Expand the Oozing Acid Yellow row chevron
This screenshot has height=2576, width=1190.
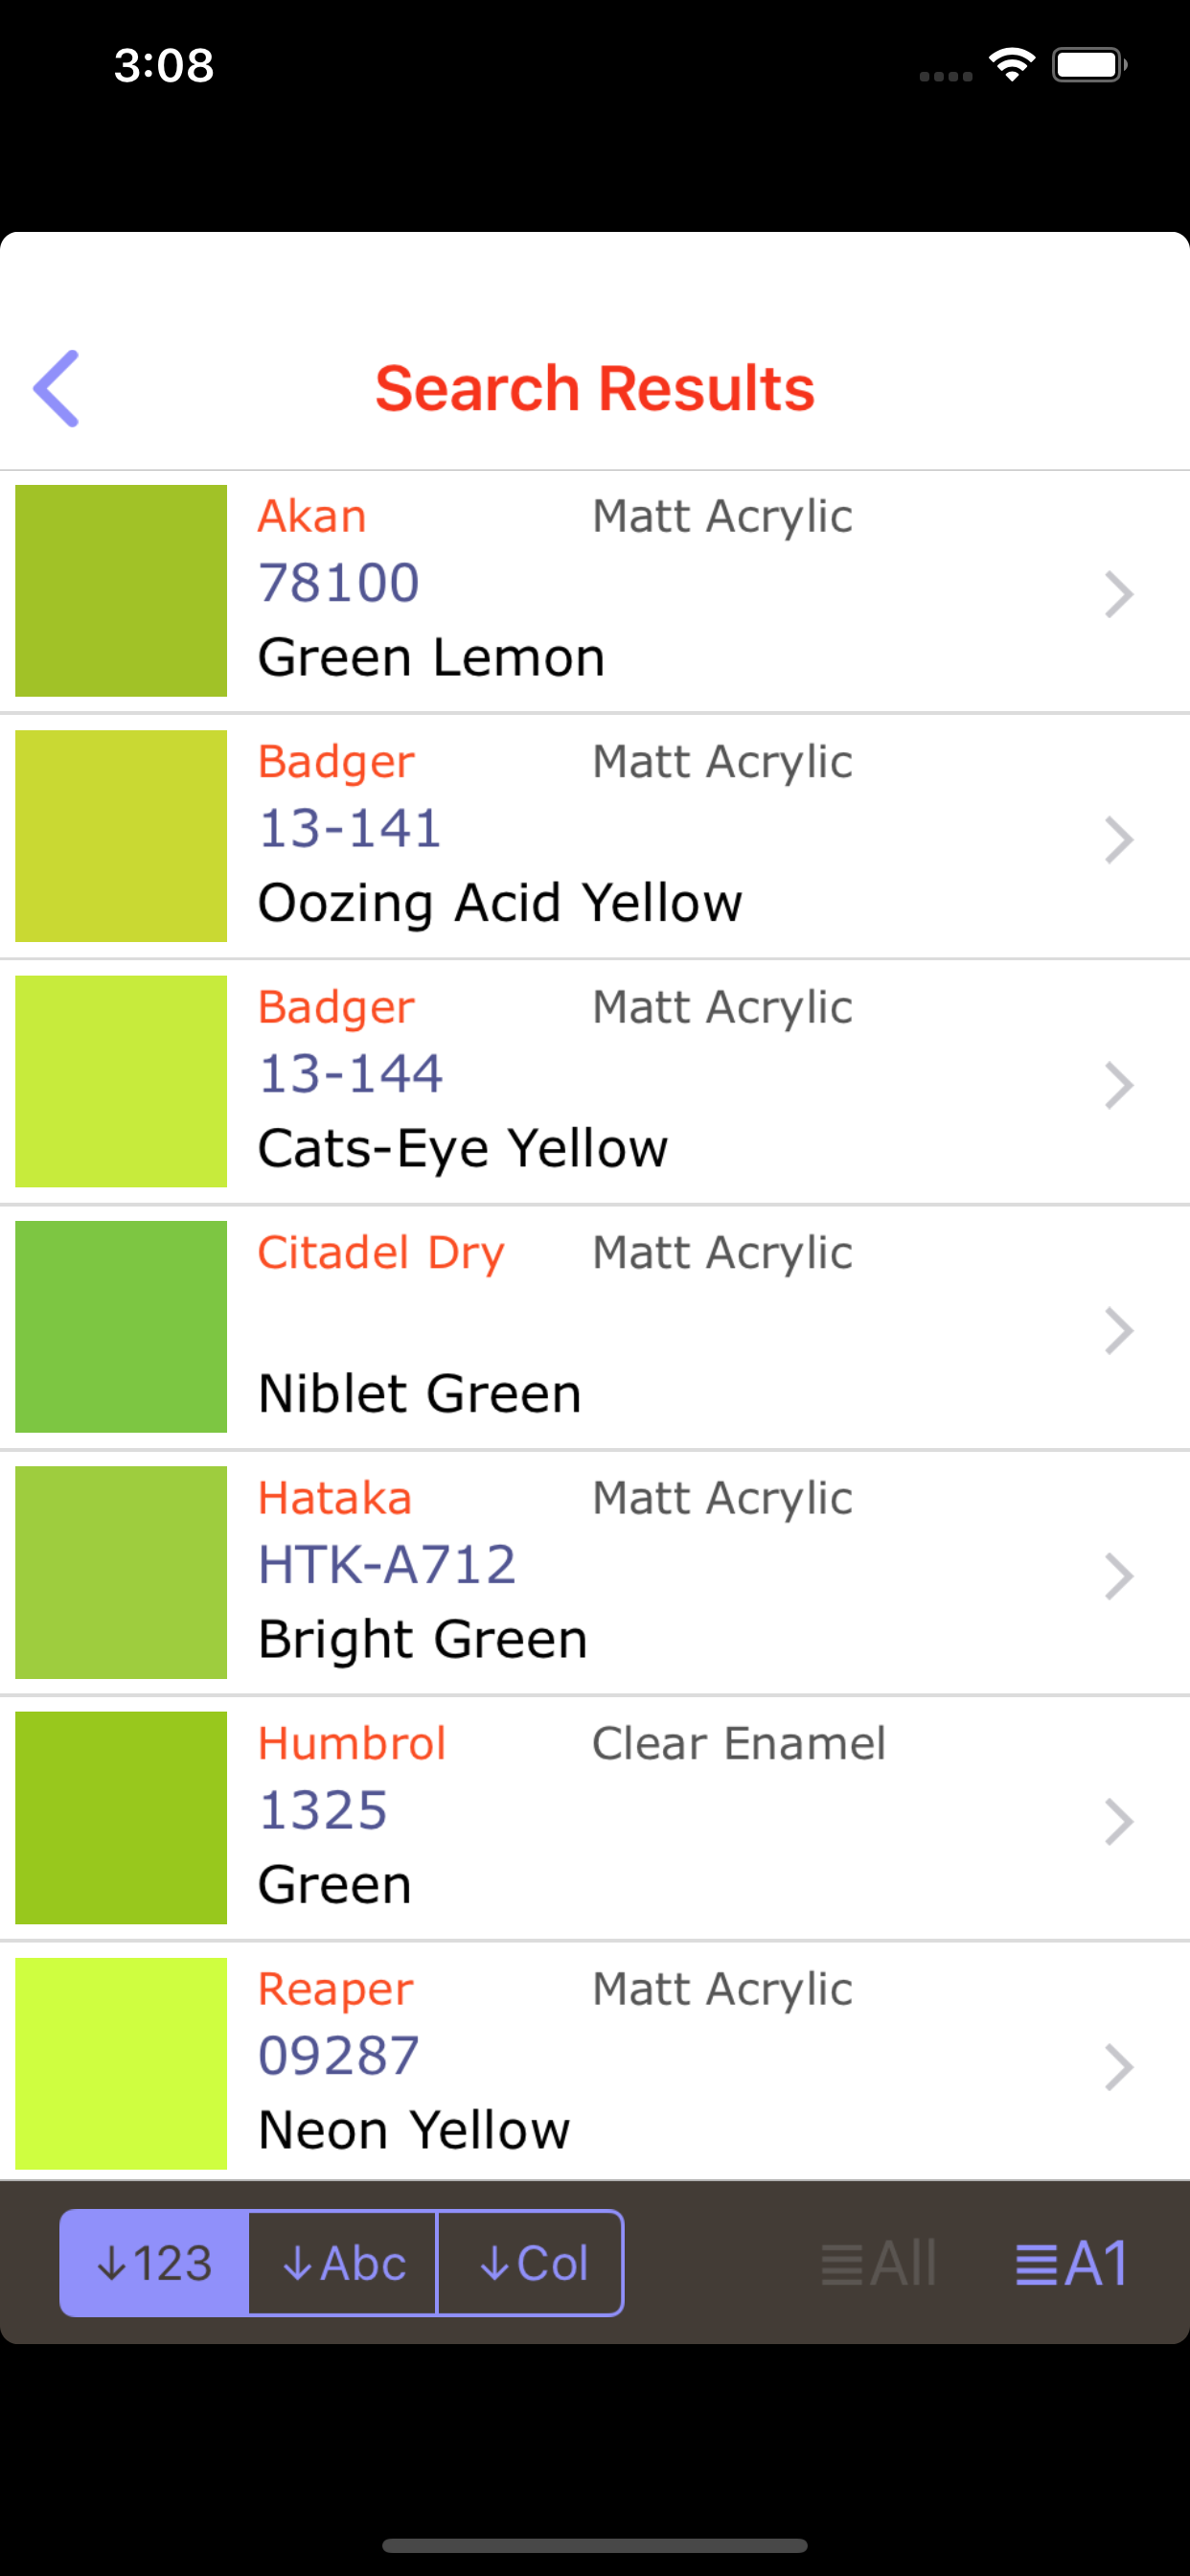coord(1119,840)
